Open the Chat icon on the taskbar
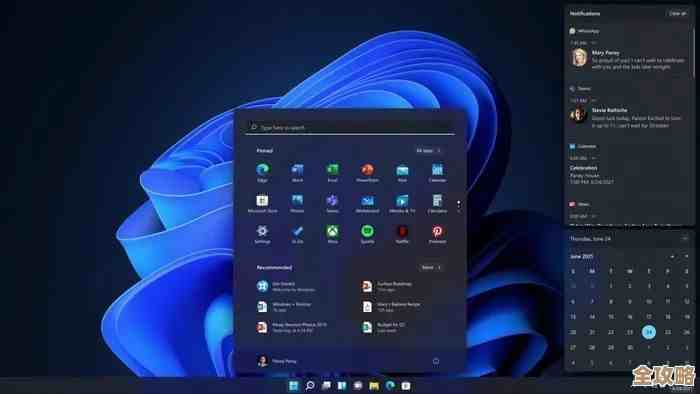This screenshot has height=394, width=700. [x=358, y=386]
